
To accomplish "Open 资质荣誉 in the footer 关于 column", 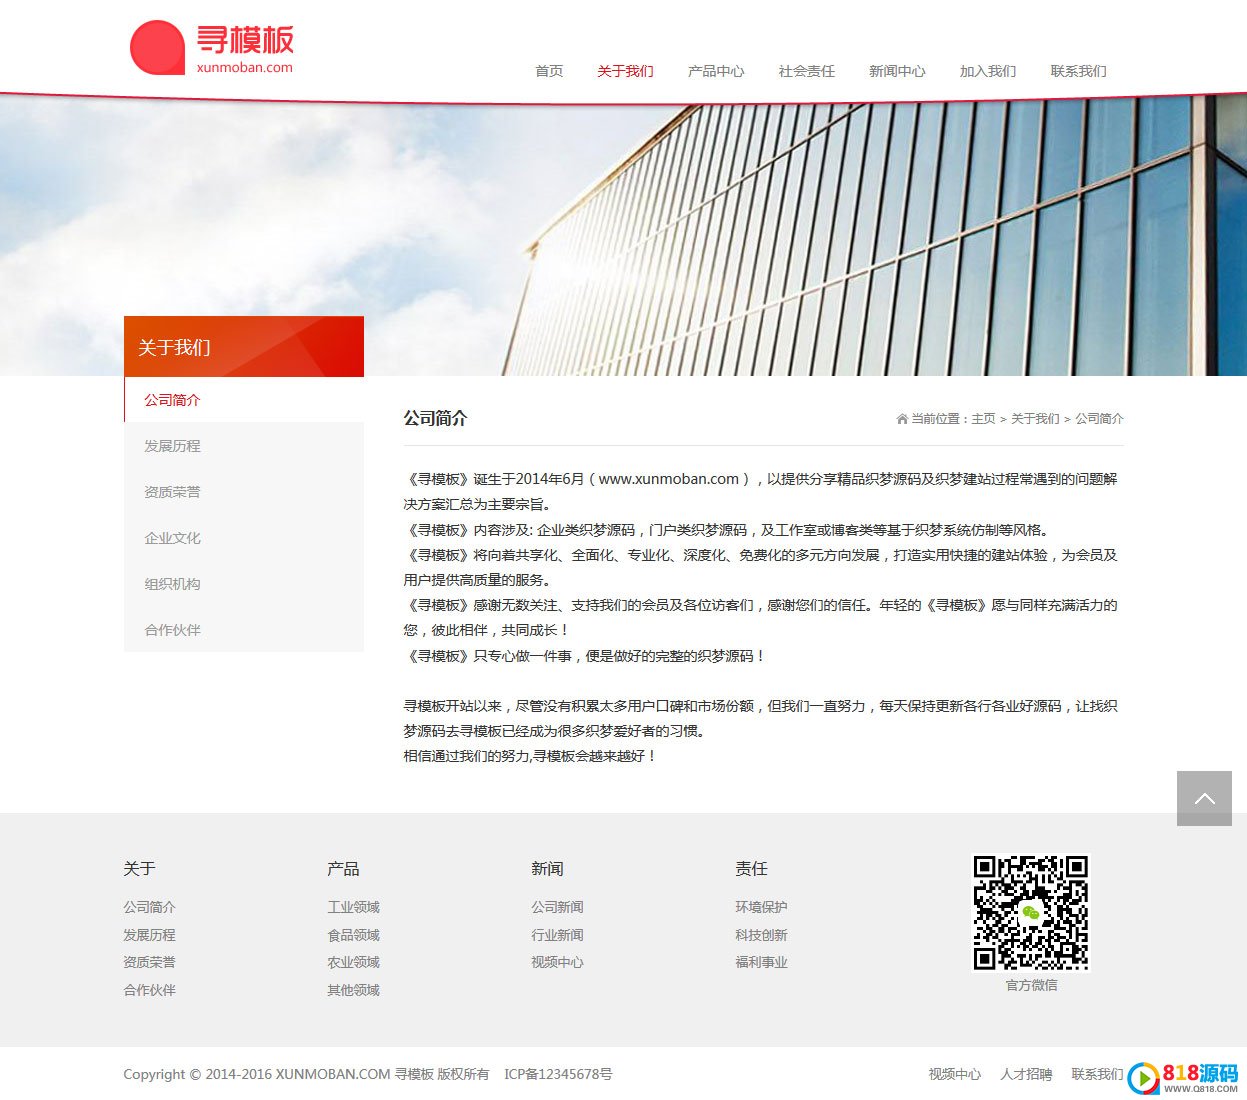I will pyautogui.click(x=150, y=962).
